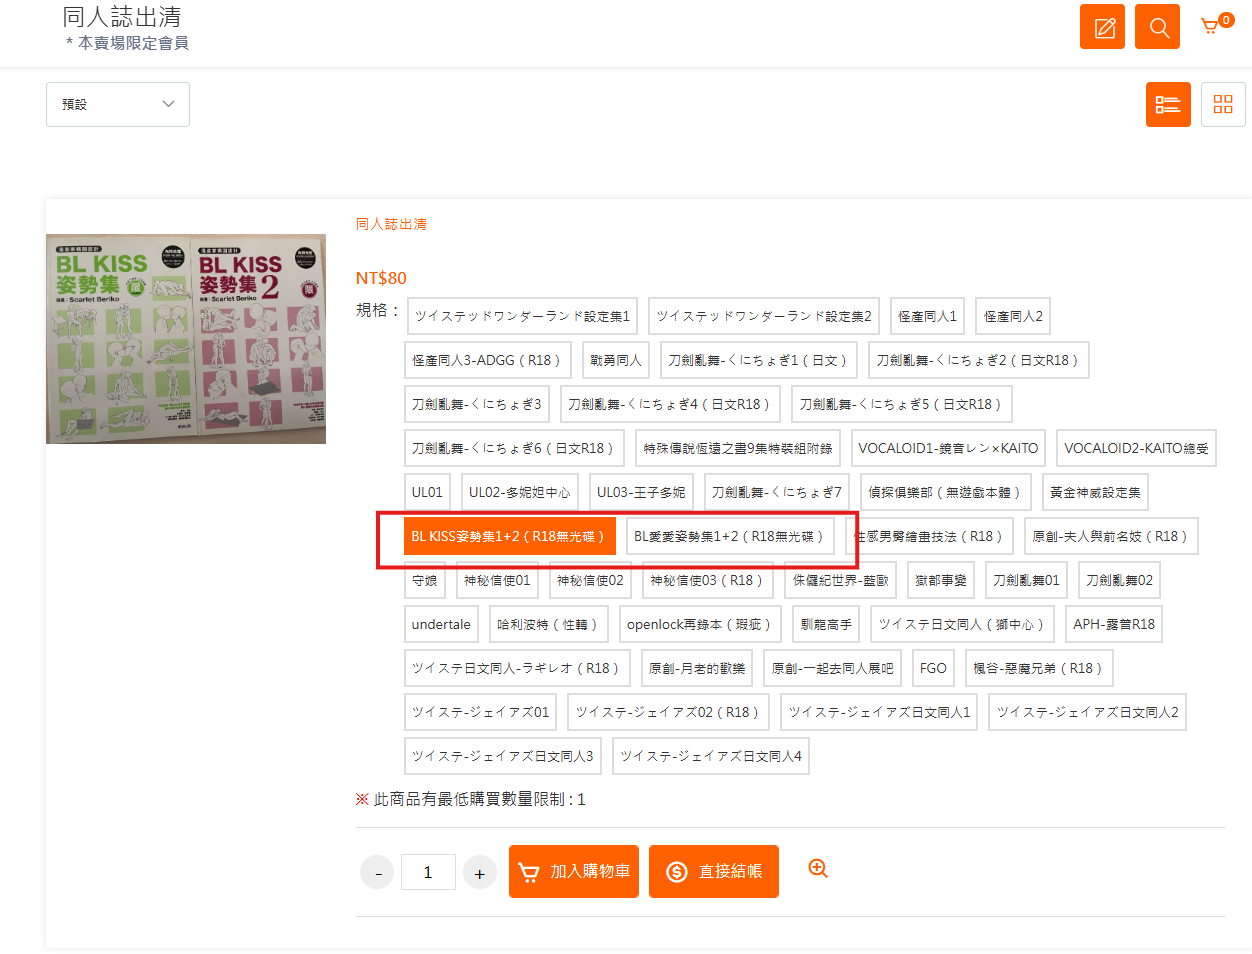Select 馴龍高手 option

(827, 624)
